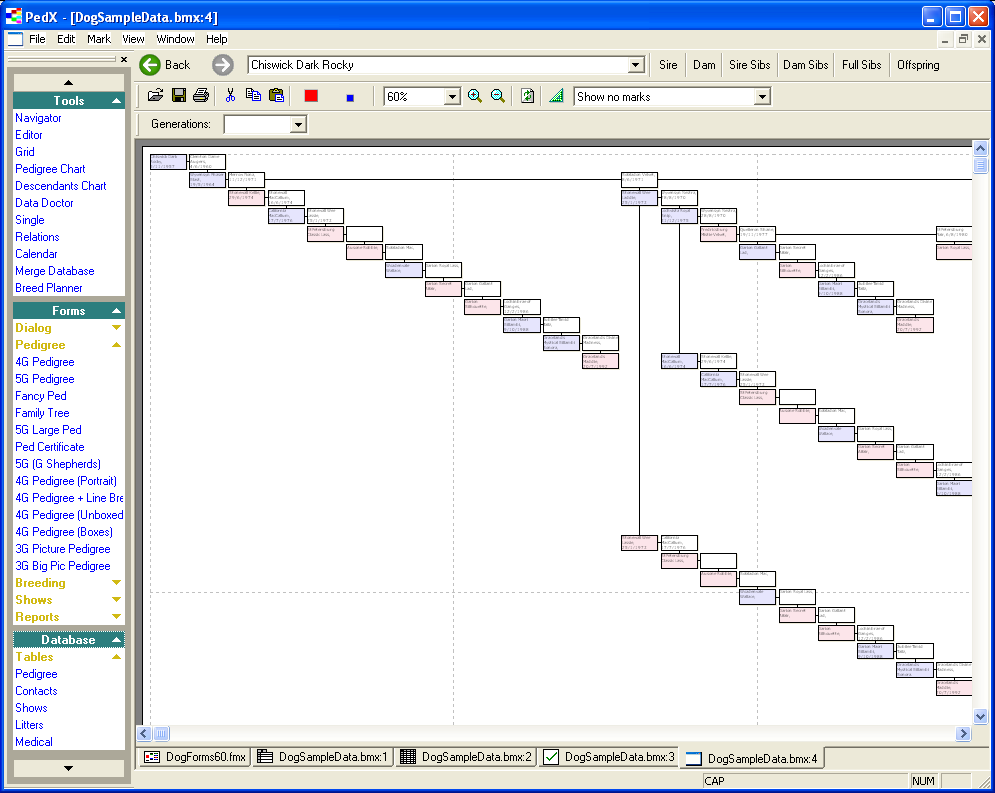The width and height of the screenshot is (995, 793).
Task: Open the Descendants Chart link
Action: click(x=61, y=186)
